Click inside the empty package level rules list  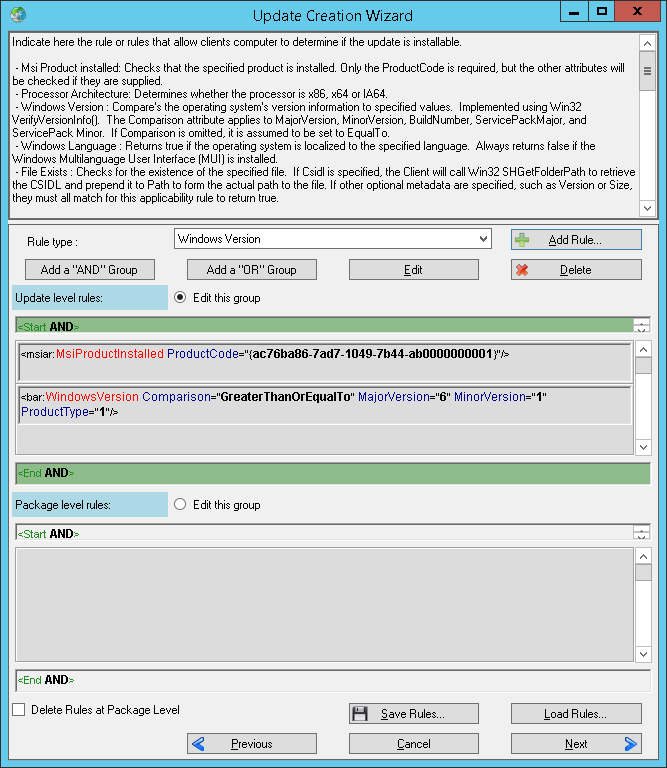325,605
